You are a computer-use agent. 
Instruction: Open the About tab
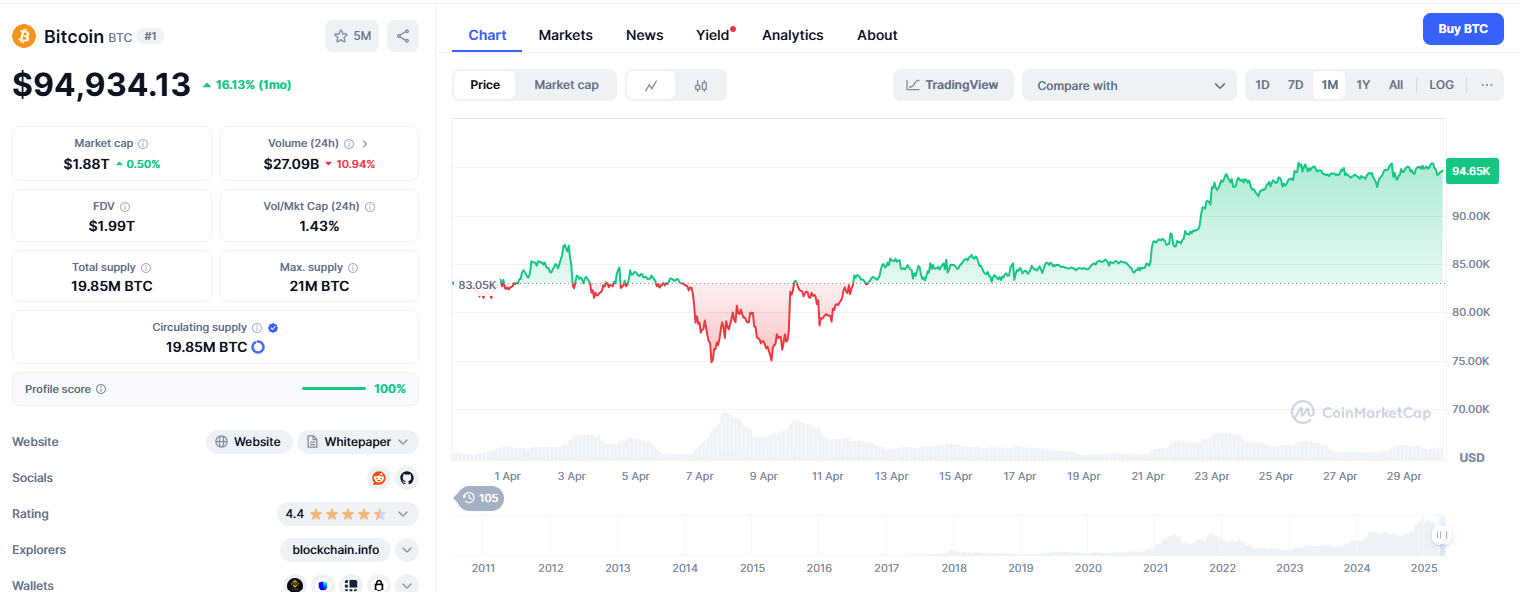877,35
